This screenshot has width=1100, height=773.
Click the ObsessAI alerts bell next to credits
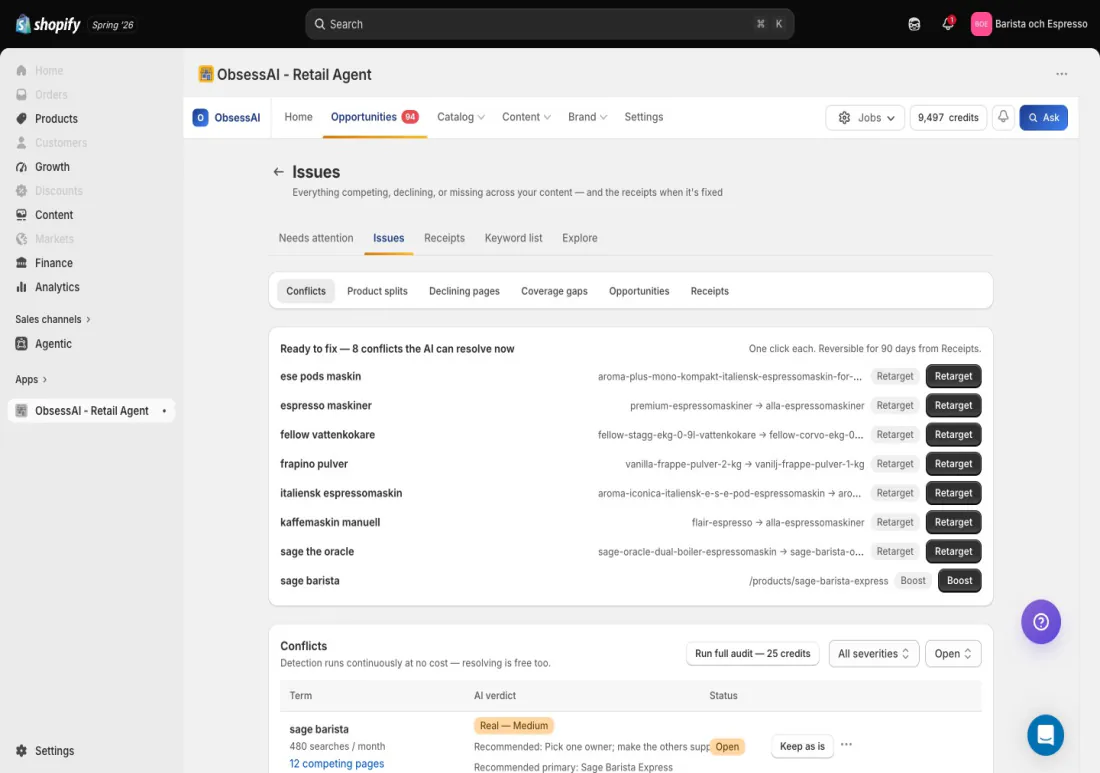[x=1003, y=117]
